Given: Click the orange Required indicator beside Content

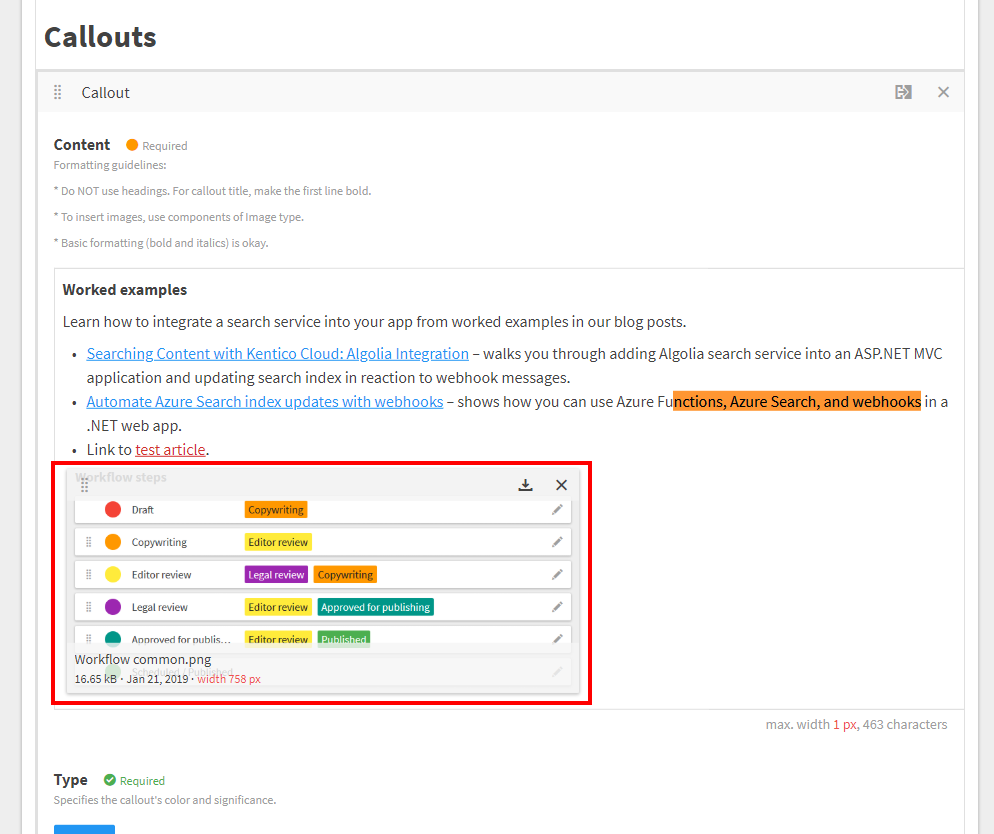Looking at the screenshot, I should [x=131, y=144].
